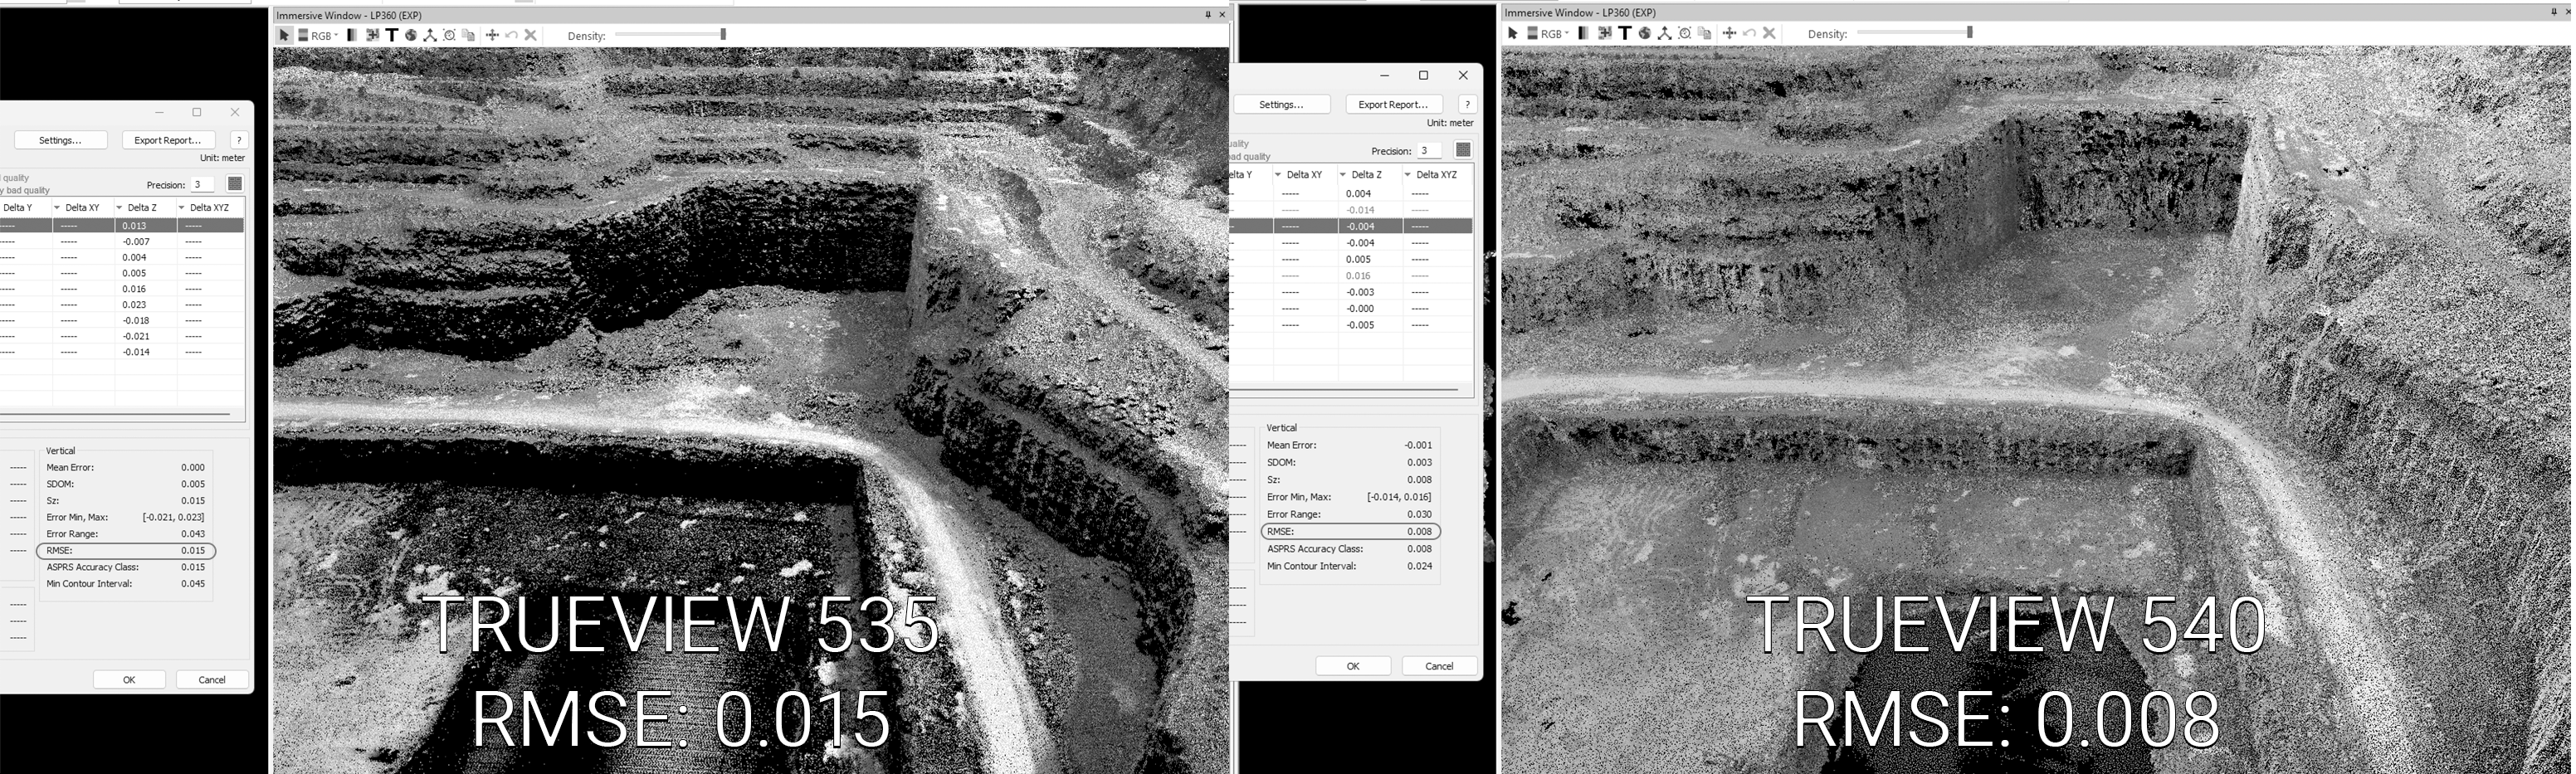Open the Delta Z column sort dropdown
Image resolution: width=2576 pixels, height=774 pixels.
(119, 208)
